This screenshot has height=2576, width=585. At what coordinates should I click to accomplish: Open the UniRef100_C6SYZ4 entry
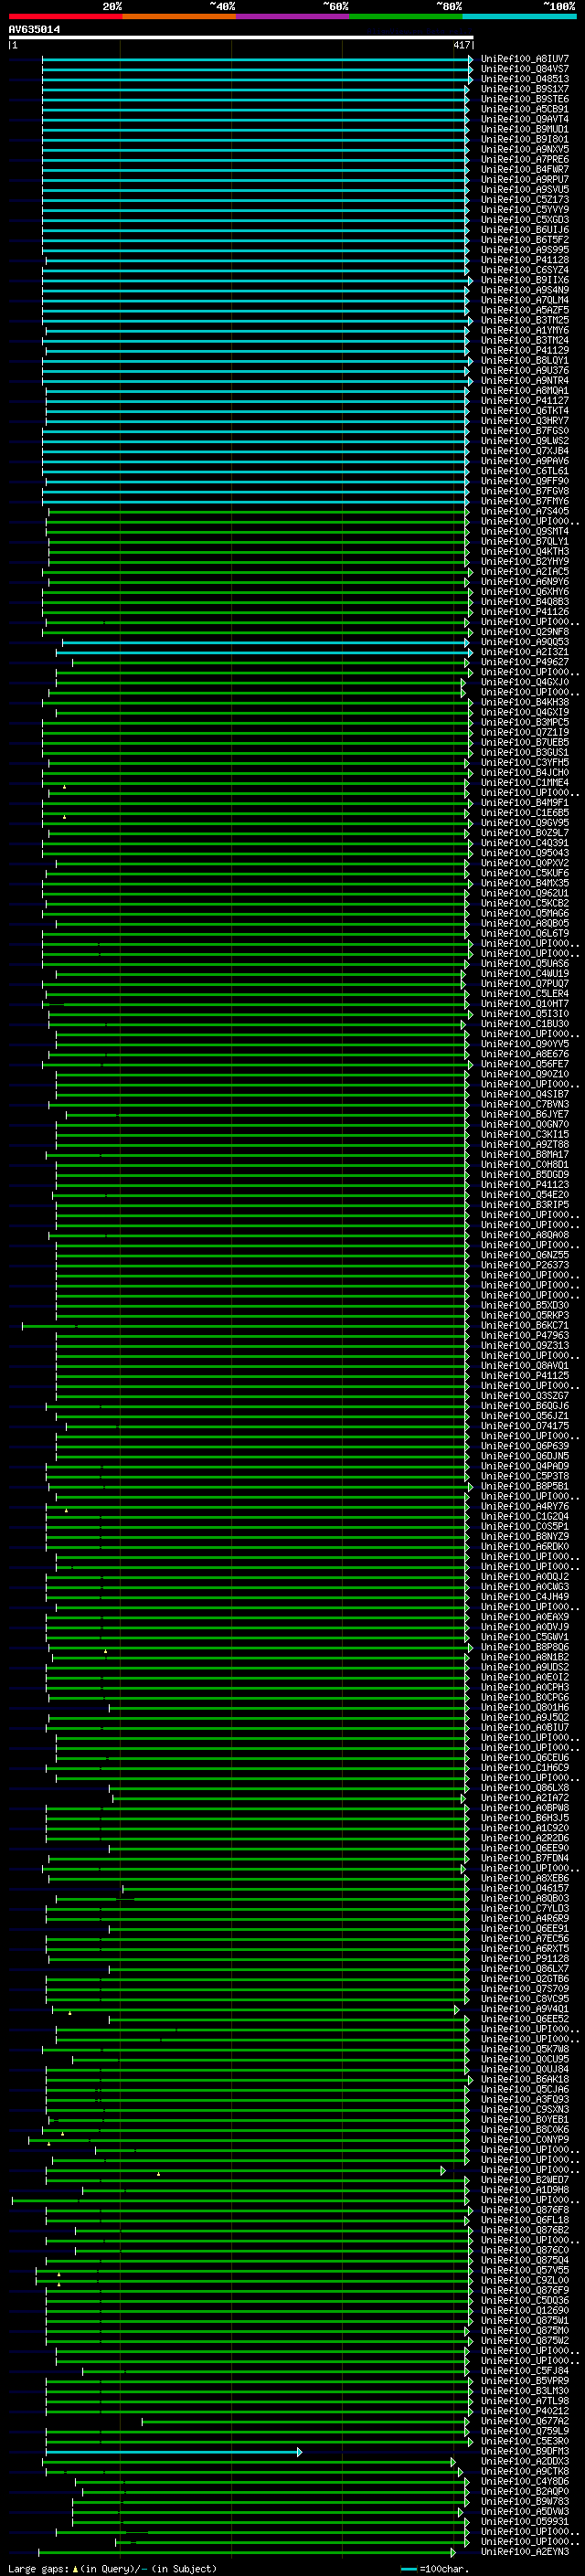click(525, 270)
